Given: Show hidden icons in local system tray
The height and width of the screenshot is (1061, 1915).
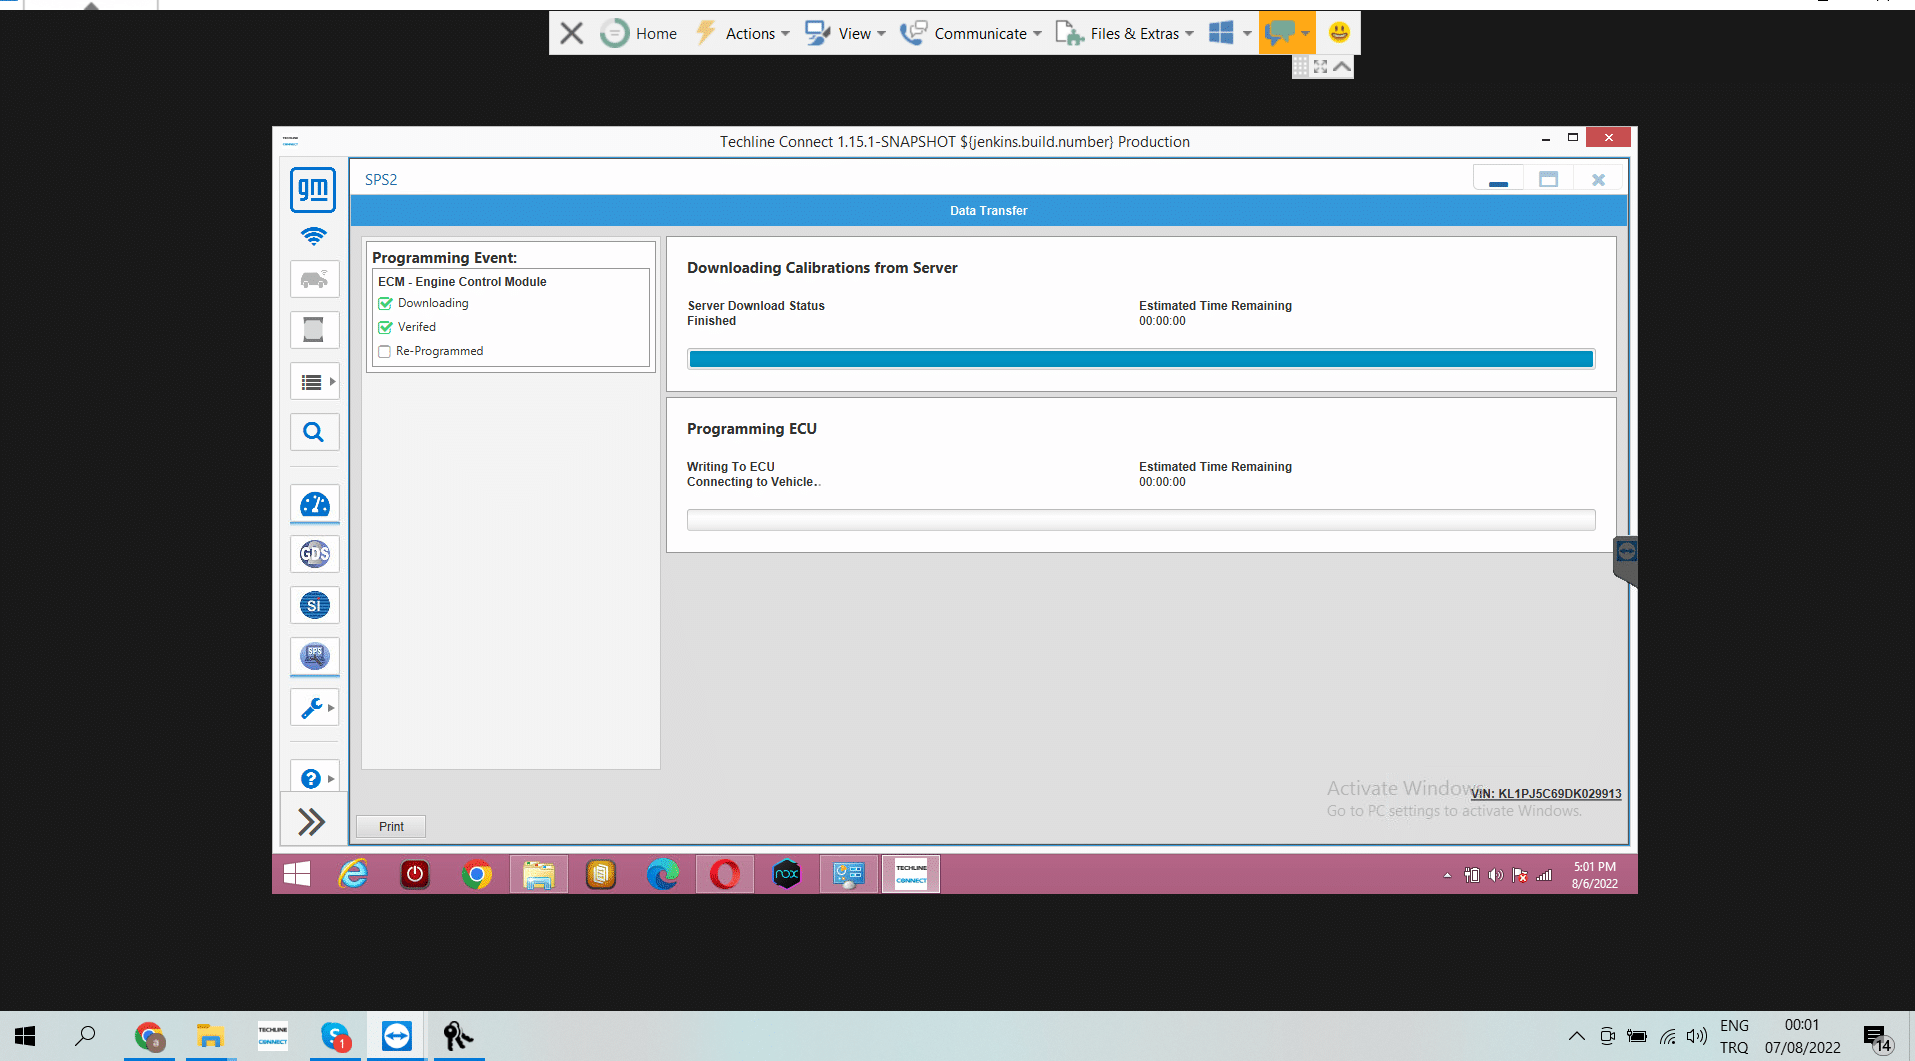Looking at the screenshot, I should (x=1577, y=1037).
